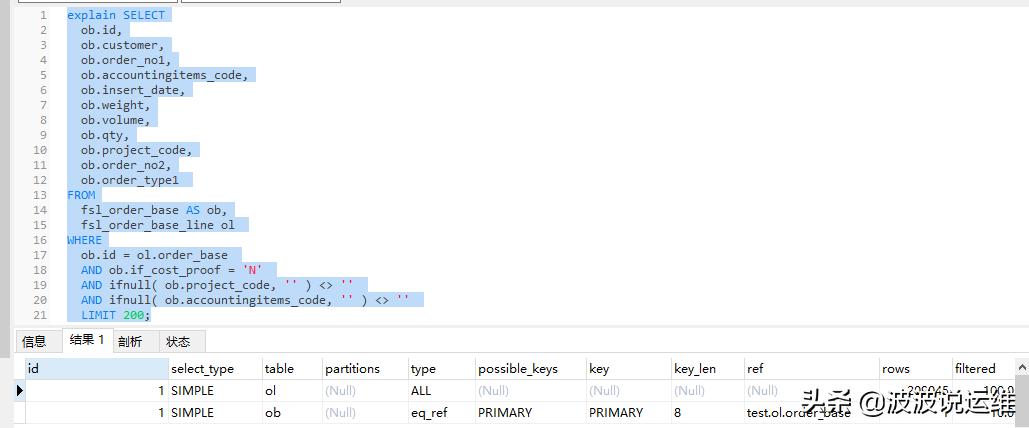
Task: Click the 'fsl_order_base_line ol' line
Action: click(158, 225)
